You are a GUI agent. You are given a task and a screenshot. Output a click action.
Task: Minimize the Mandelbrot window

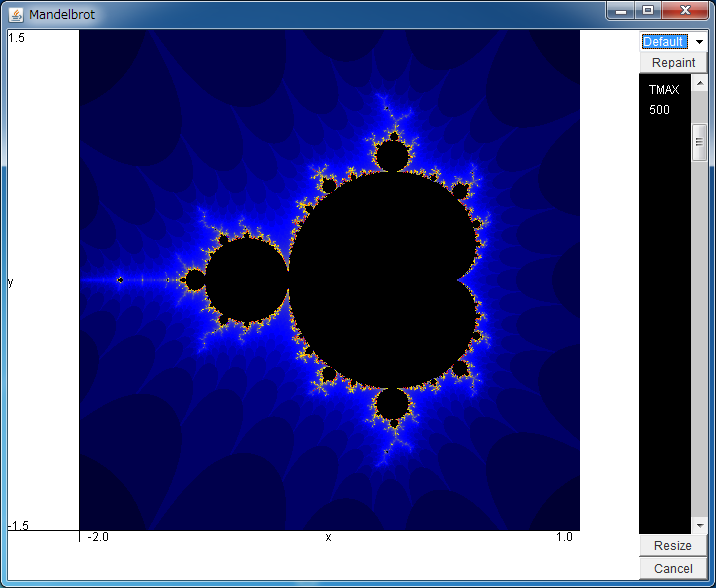click(620, 11)
